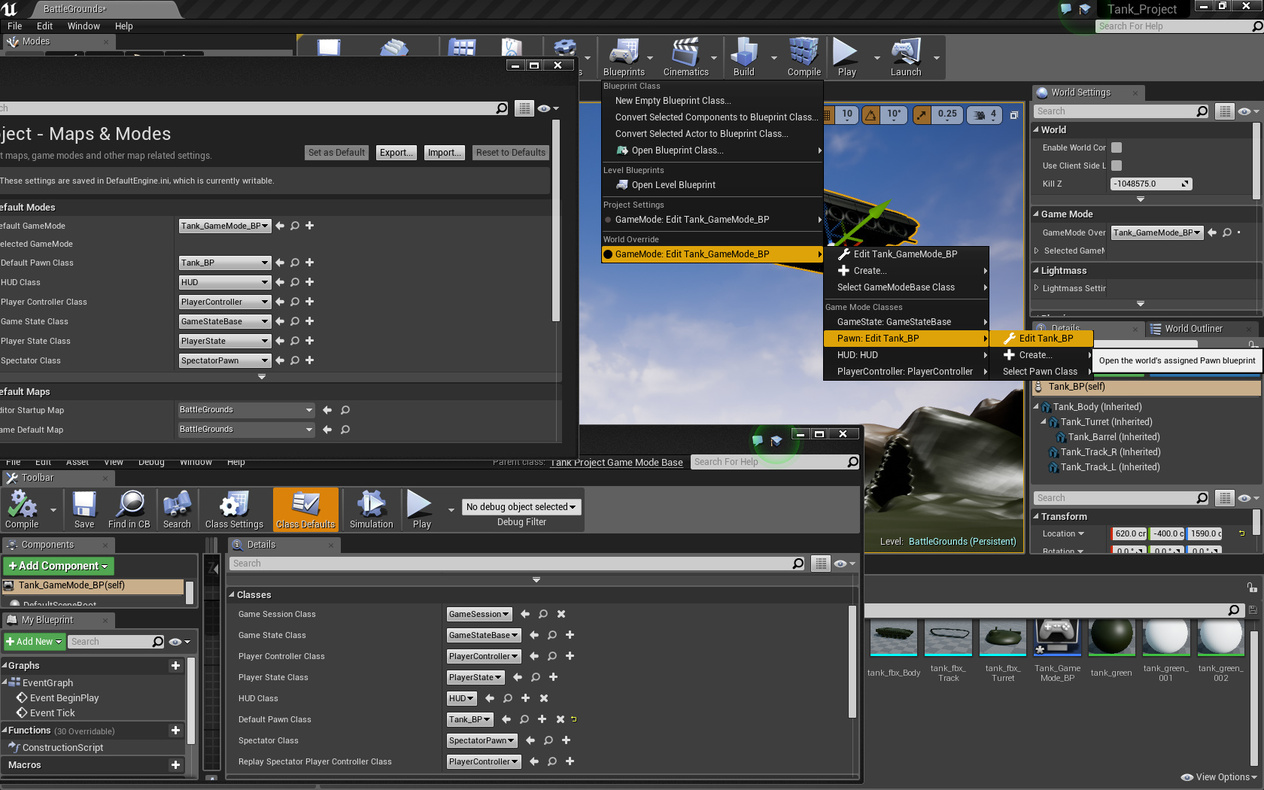Open the debug object selector dropdown
Image resolution: width=1264 pixels, height=790 pixels.
tap(522, 507)
